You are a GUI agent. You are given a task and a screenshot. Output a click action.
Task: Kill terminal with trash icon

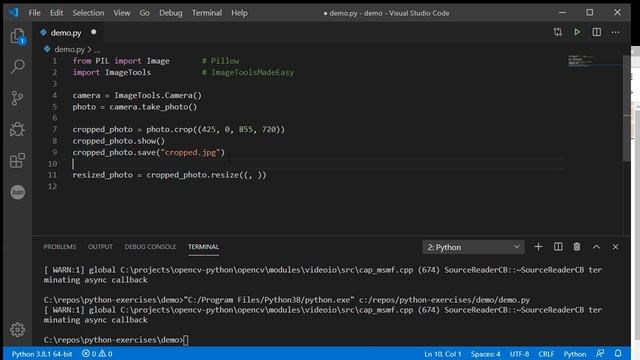[577, 247]
